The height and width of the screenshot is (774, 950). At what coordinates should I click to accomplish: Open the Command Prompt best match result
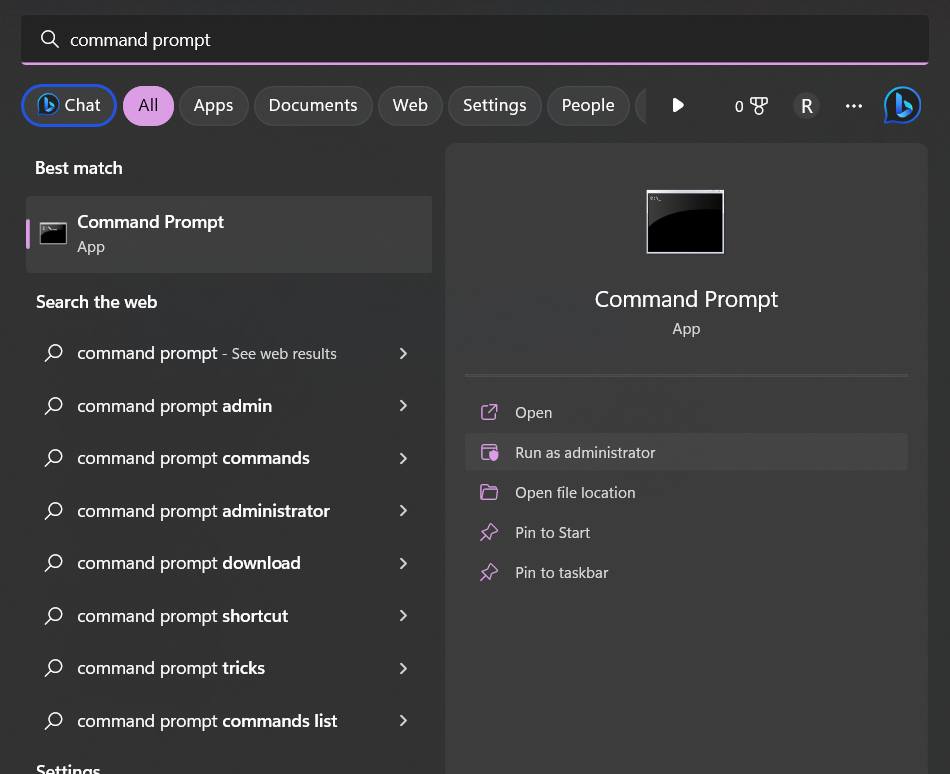pyautogui.click(x=229, y=234)
